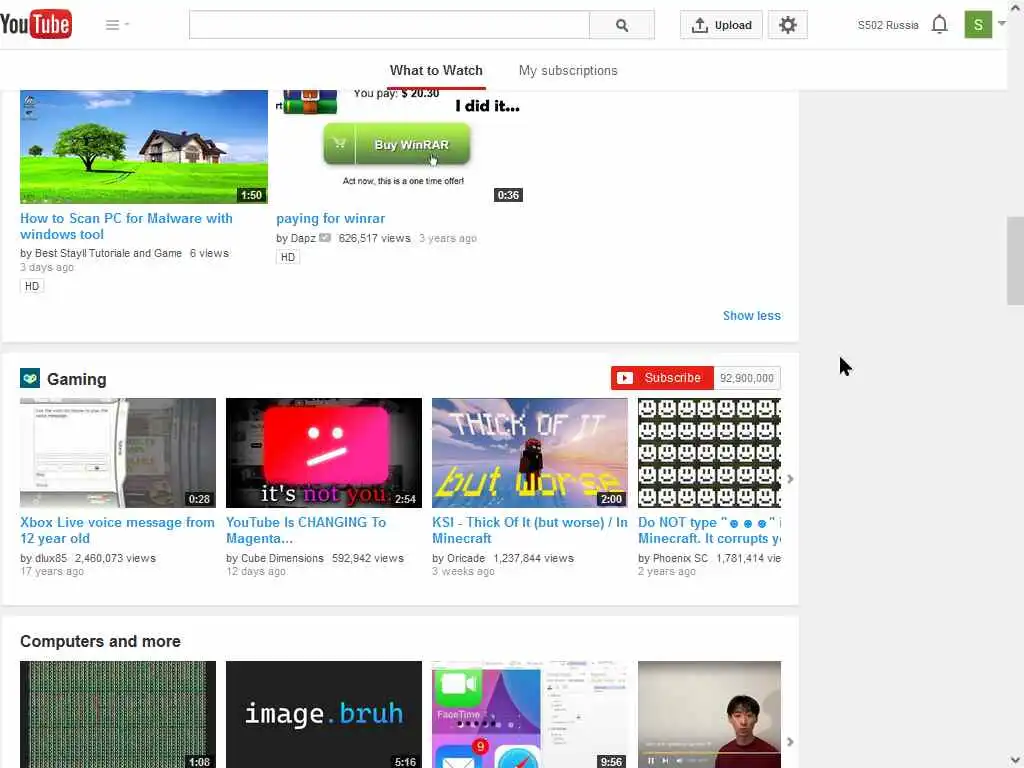The height and width of the screenshot is (768, 1024).
Task: Open 'How to Scan PC for Malware' title
Action: (x=126, y=226)
